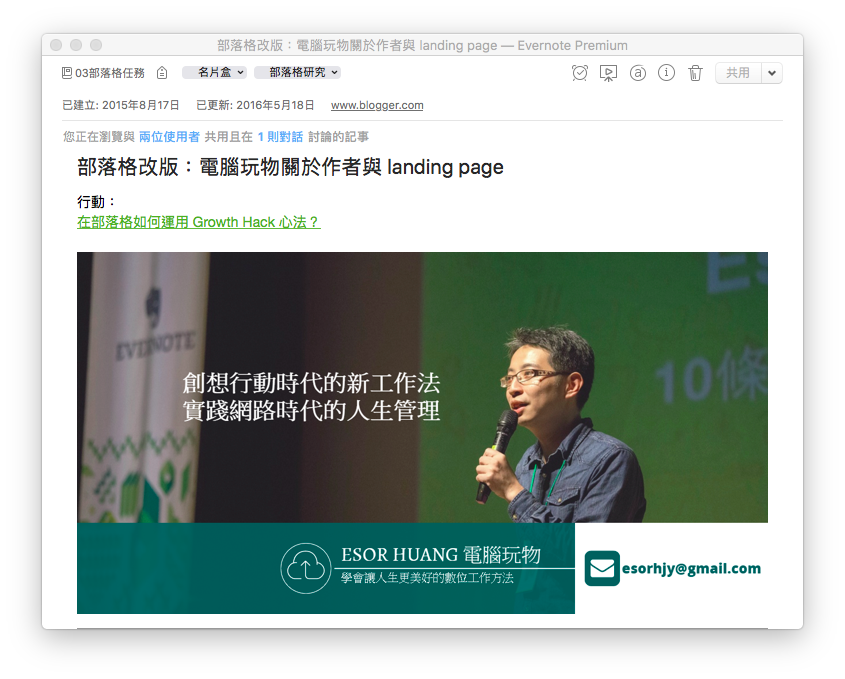Open the www.blogger.com source link

377,105
